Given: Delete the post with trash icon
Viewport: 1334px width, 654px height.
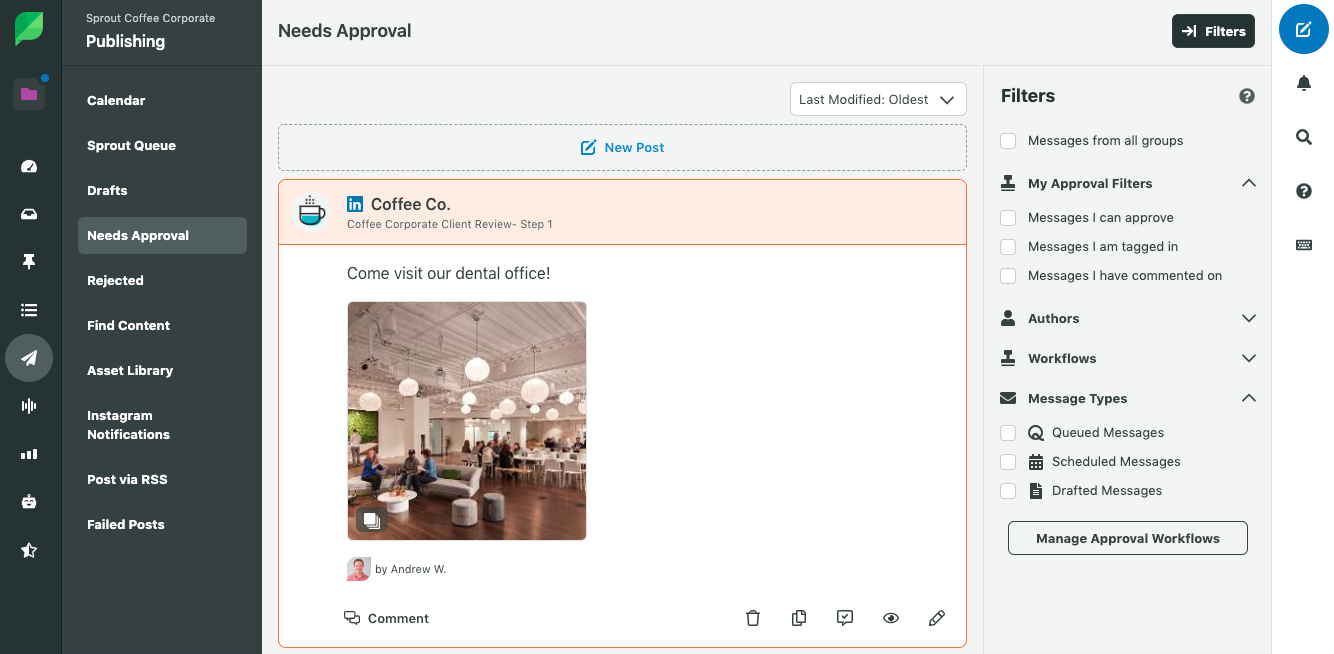Looking at the screenshot, I should pyautogui.click(x=753, y=618).
